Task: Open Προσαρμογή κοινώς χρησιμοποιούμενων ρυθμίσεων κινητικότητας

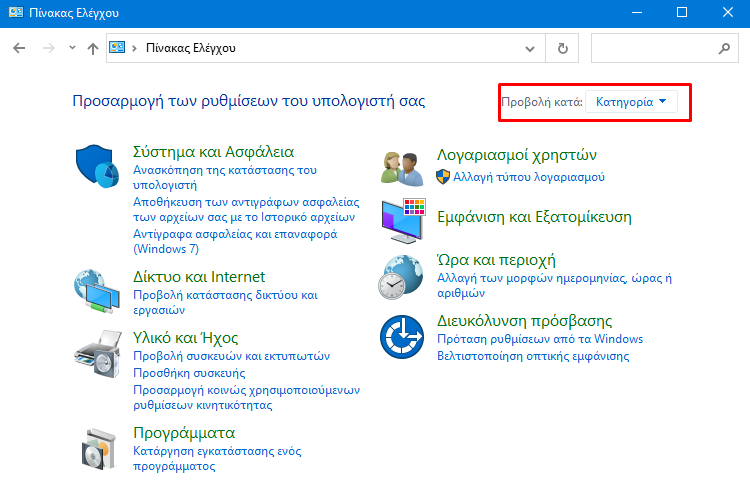Action: click(x=246, y=397)
